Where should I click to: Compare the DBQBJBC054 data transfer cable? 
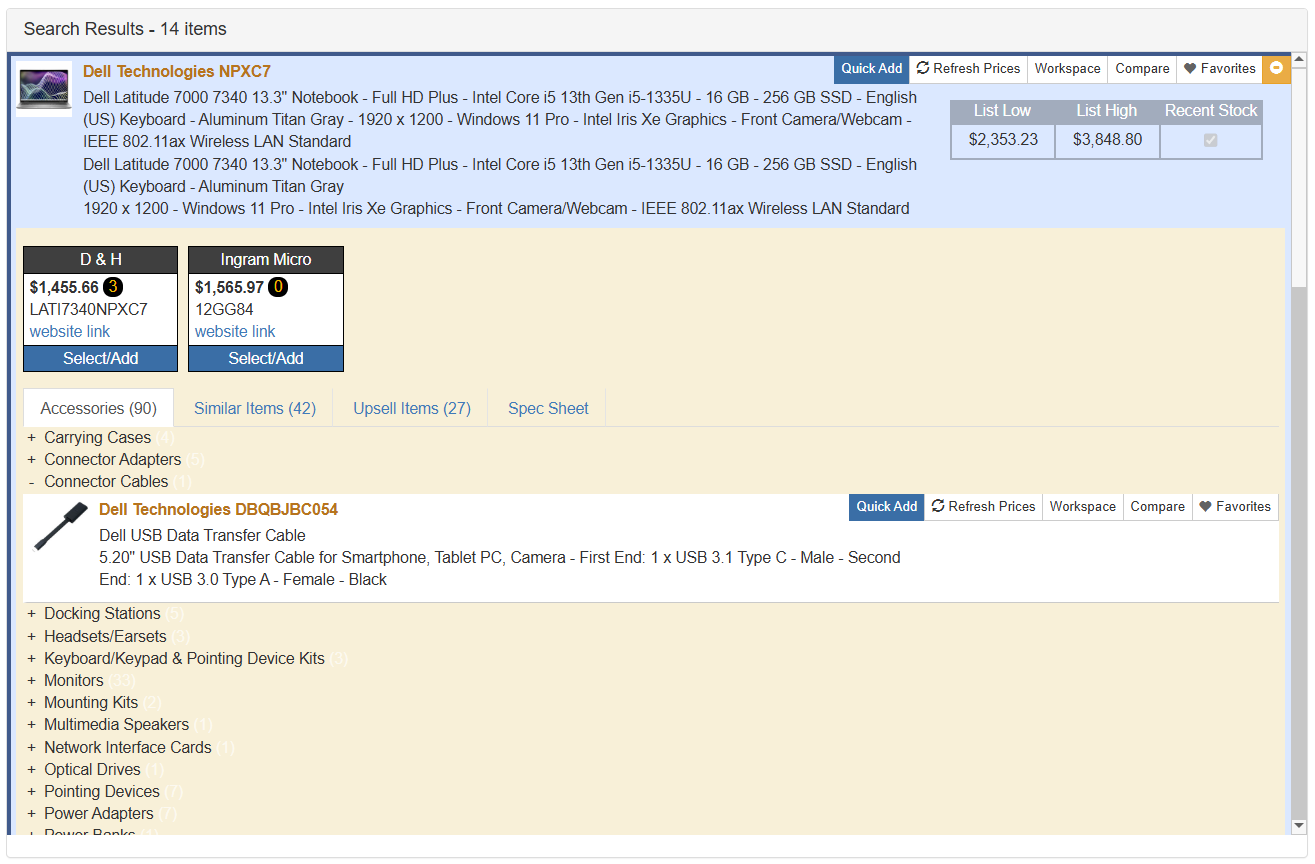(x=1157, y=507)
